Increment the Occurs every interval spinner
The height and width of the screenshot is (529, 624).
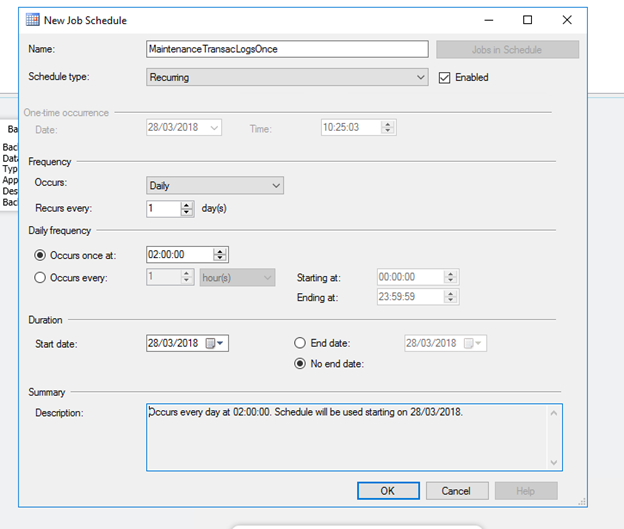186,273
